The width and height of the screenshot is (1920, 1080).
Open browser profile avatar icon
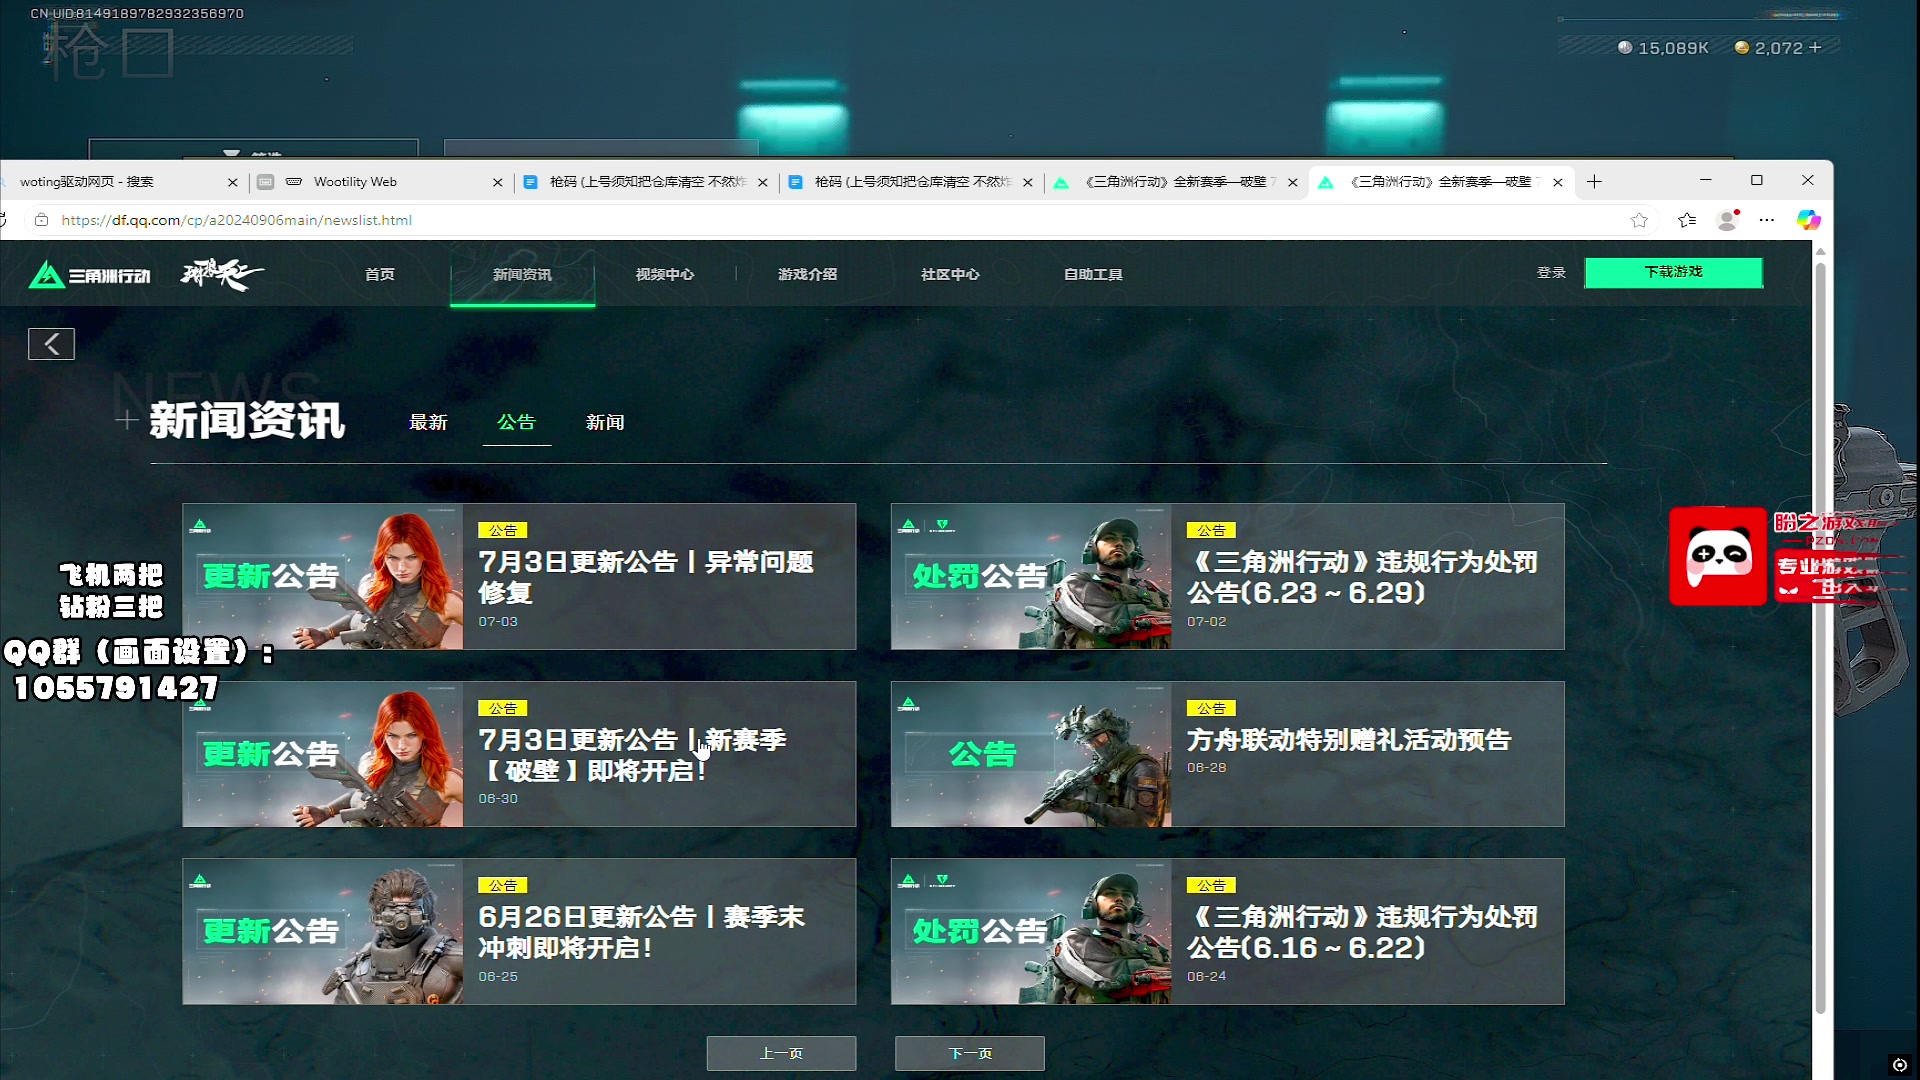point(1727,220)
